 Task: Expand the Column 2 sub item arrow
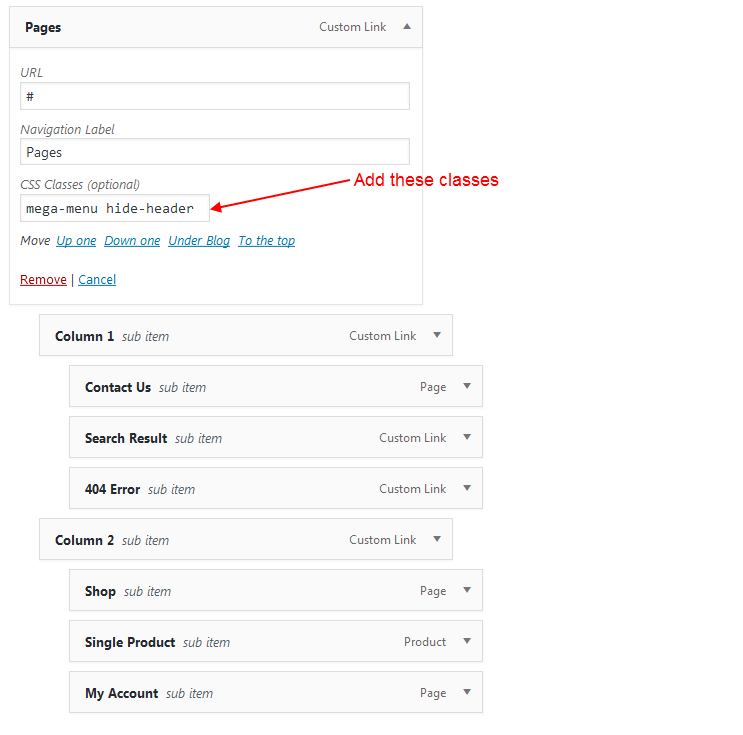437,539
